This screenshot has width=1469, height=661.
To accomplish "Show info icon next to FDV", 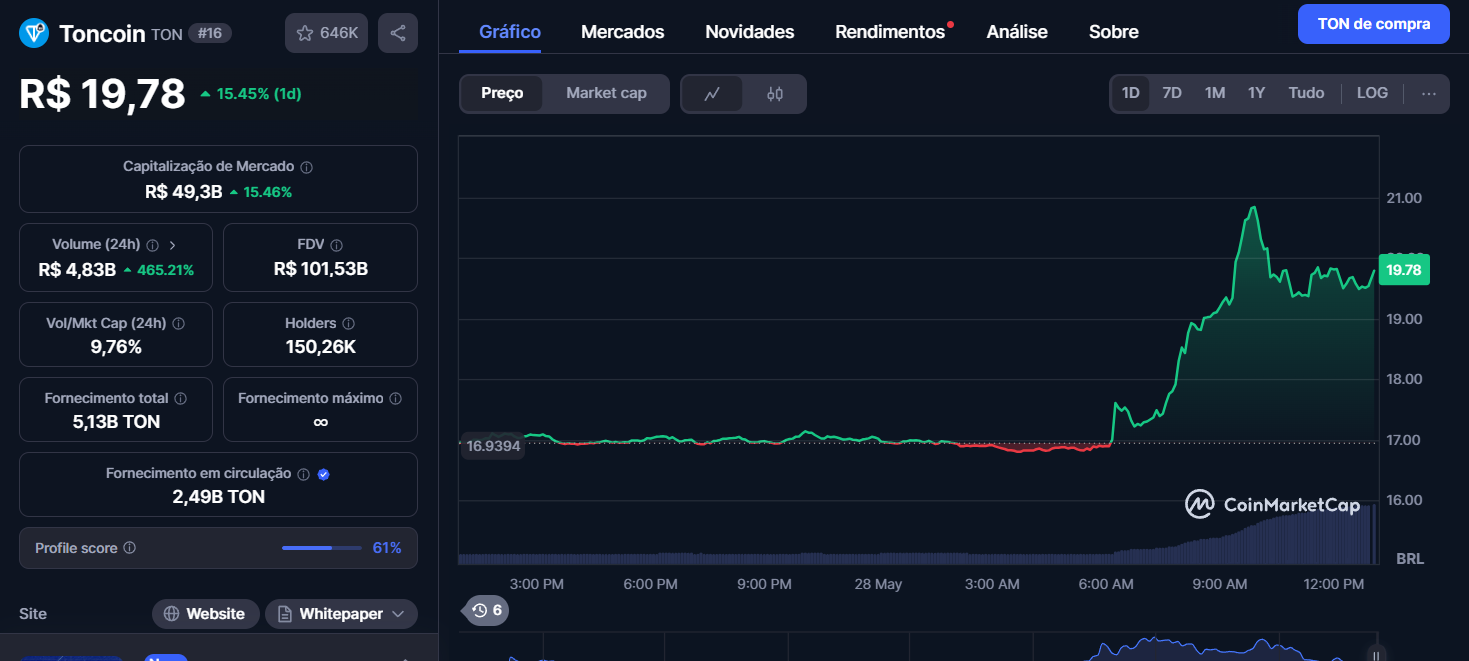I will (337, 245).
